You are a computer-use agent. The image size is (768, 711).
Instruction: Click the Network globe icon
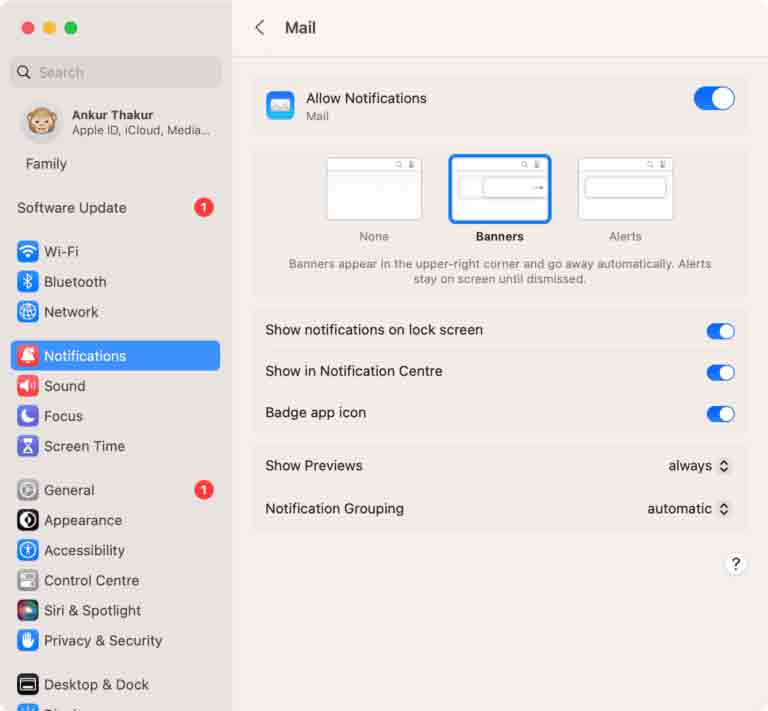28,312
